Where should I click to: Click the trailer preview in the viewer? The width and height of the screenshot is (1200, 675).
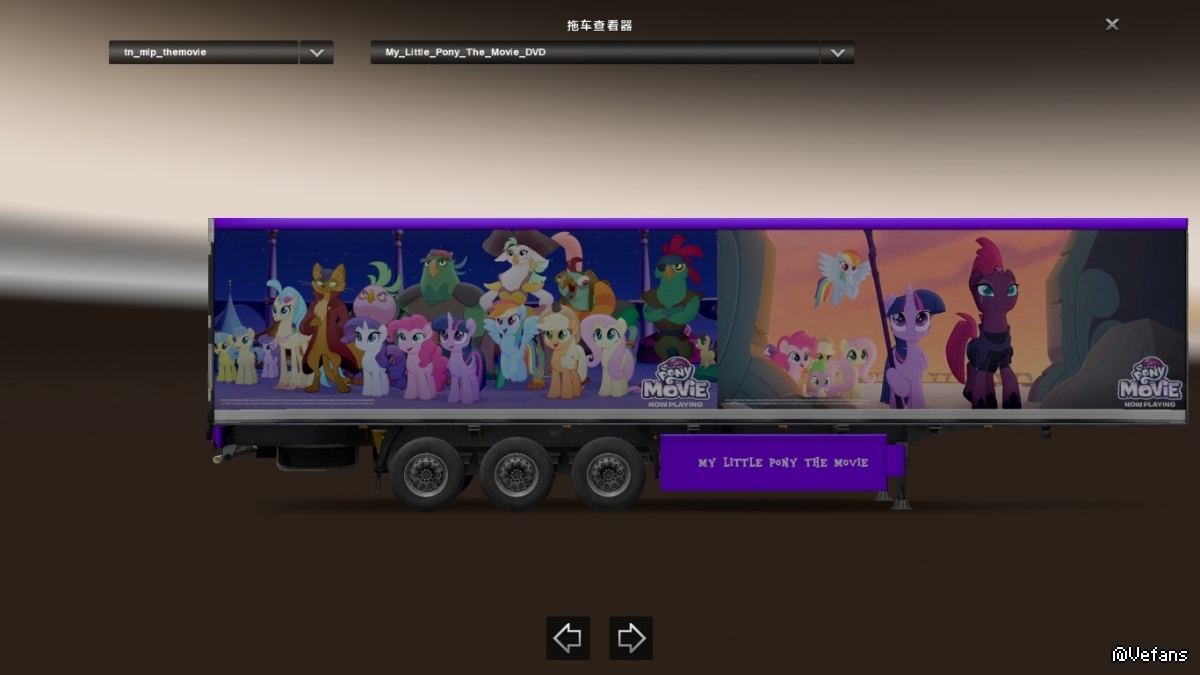tap(698, 363)
